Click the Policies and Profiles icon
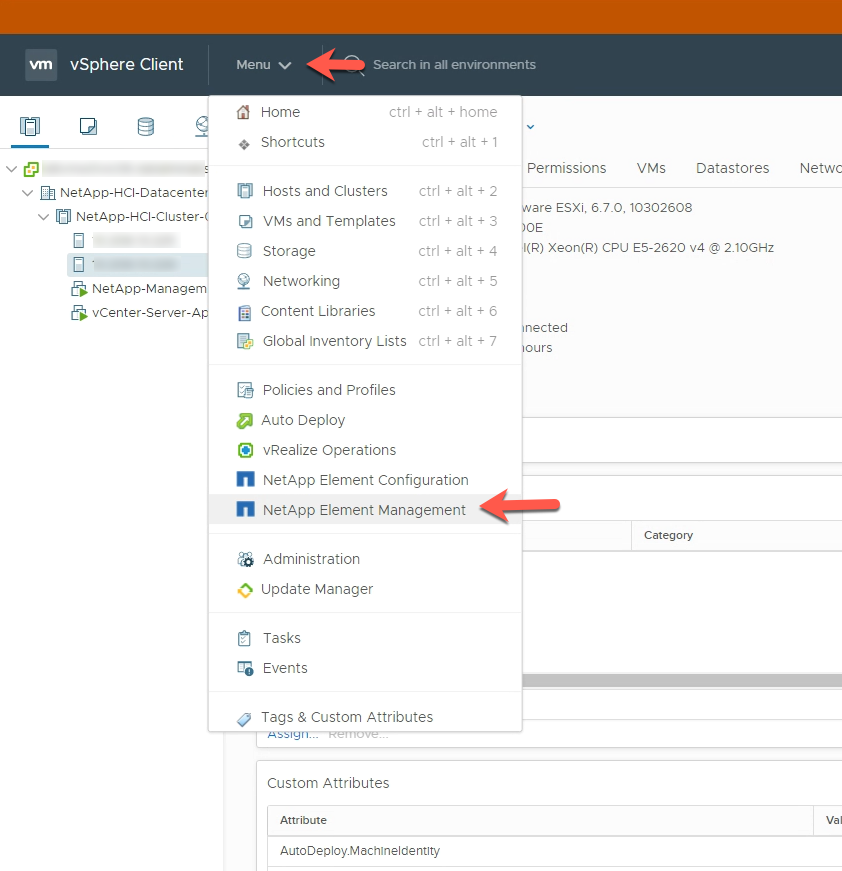842x871 pixels. (x=245, y=390)
